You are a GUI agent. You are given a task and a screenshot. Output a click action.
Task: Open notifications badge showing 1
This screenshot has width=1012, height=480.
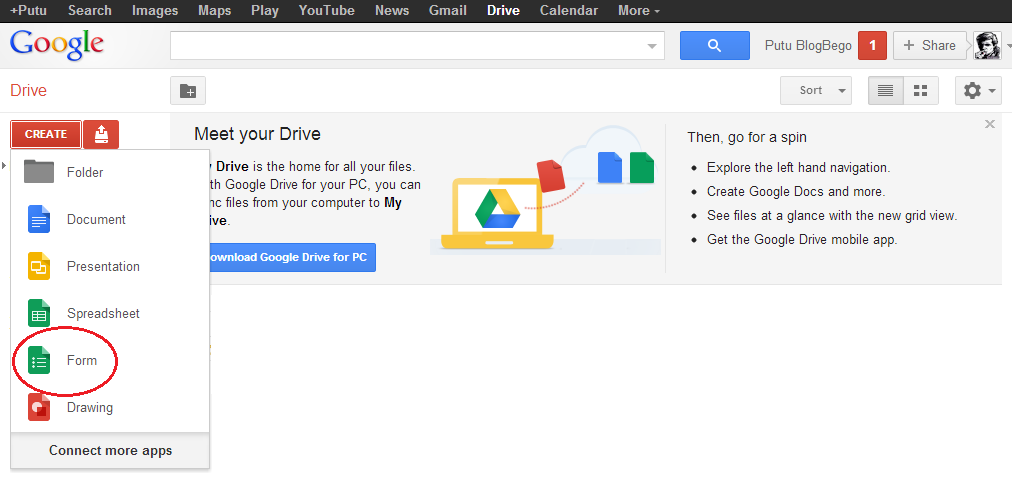coord(873,45)
